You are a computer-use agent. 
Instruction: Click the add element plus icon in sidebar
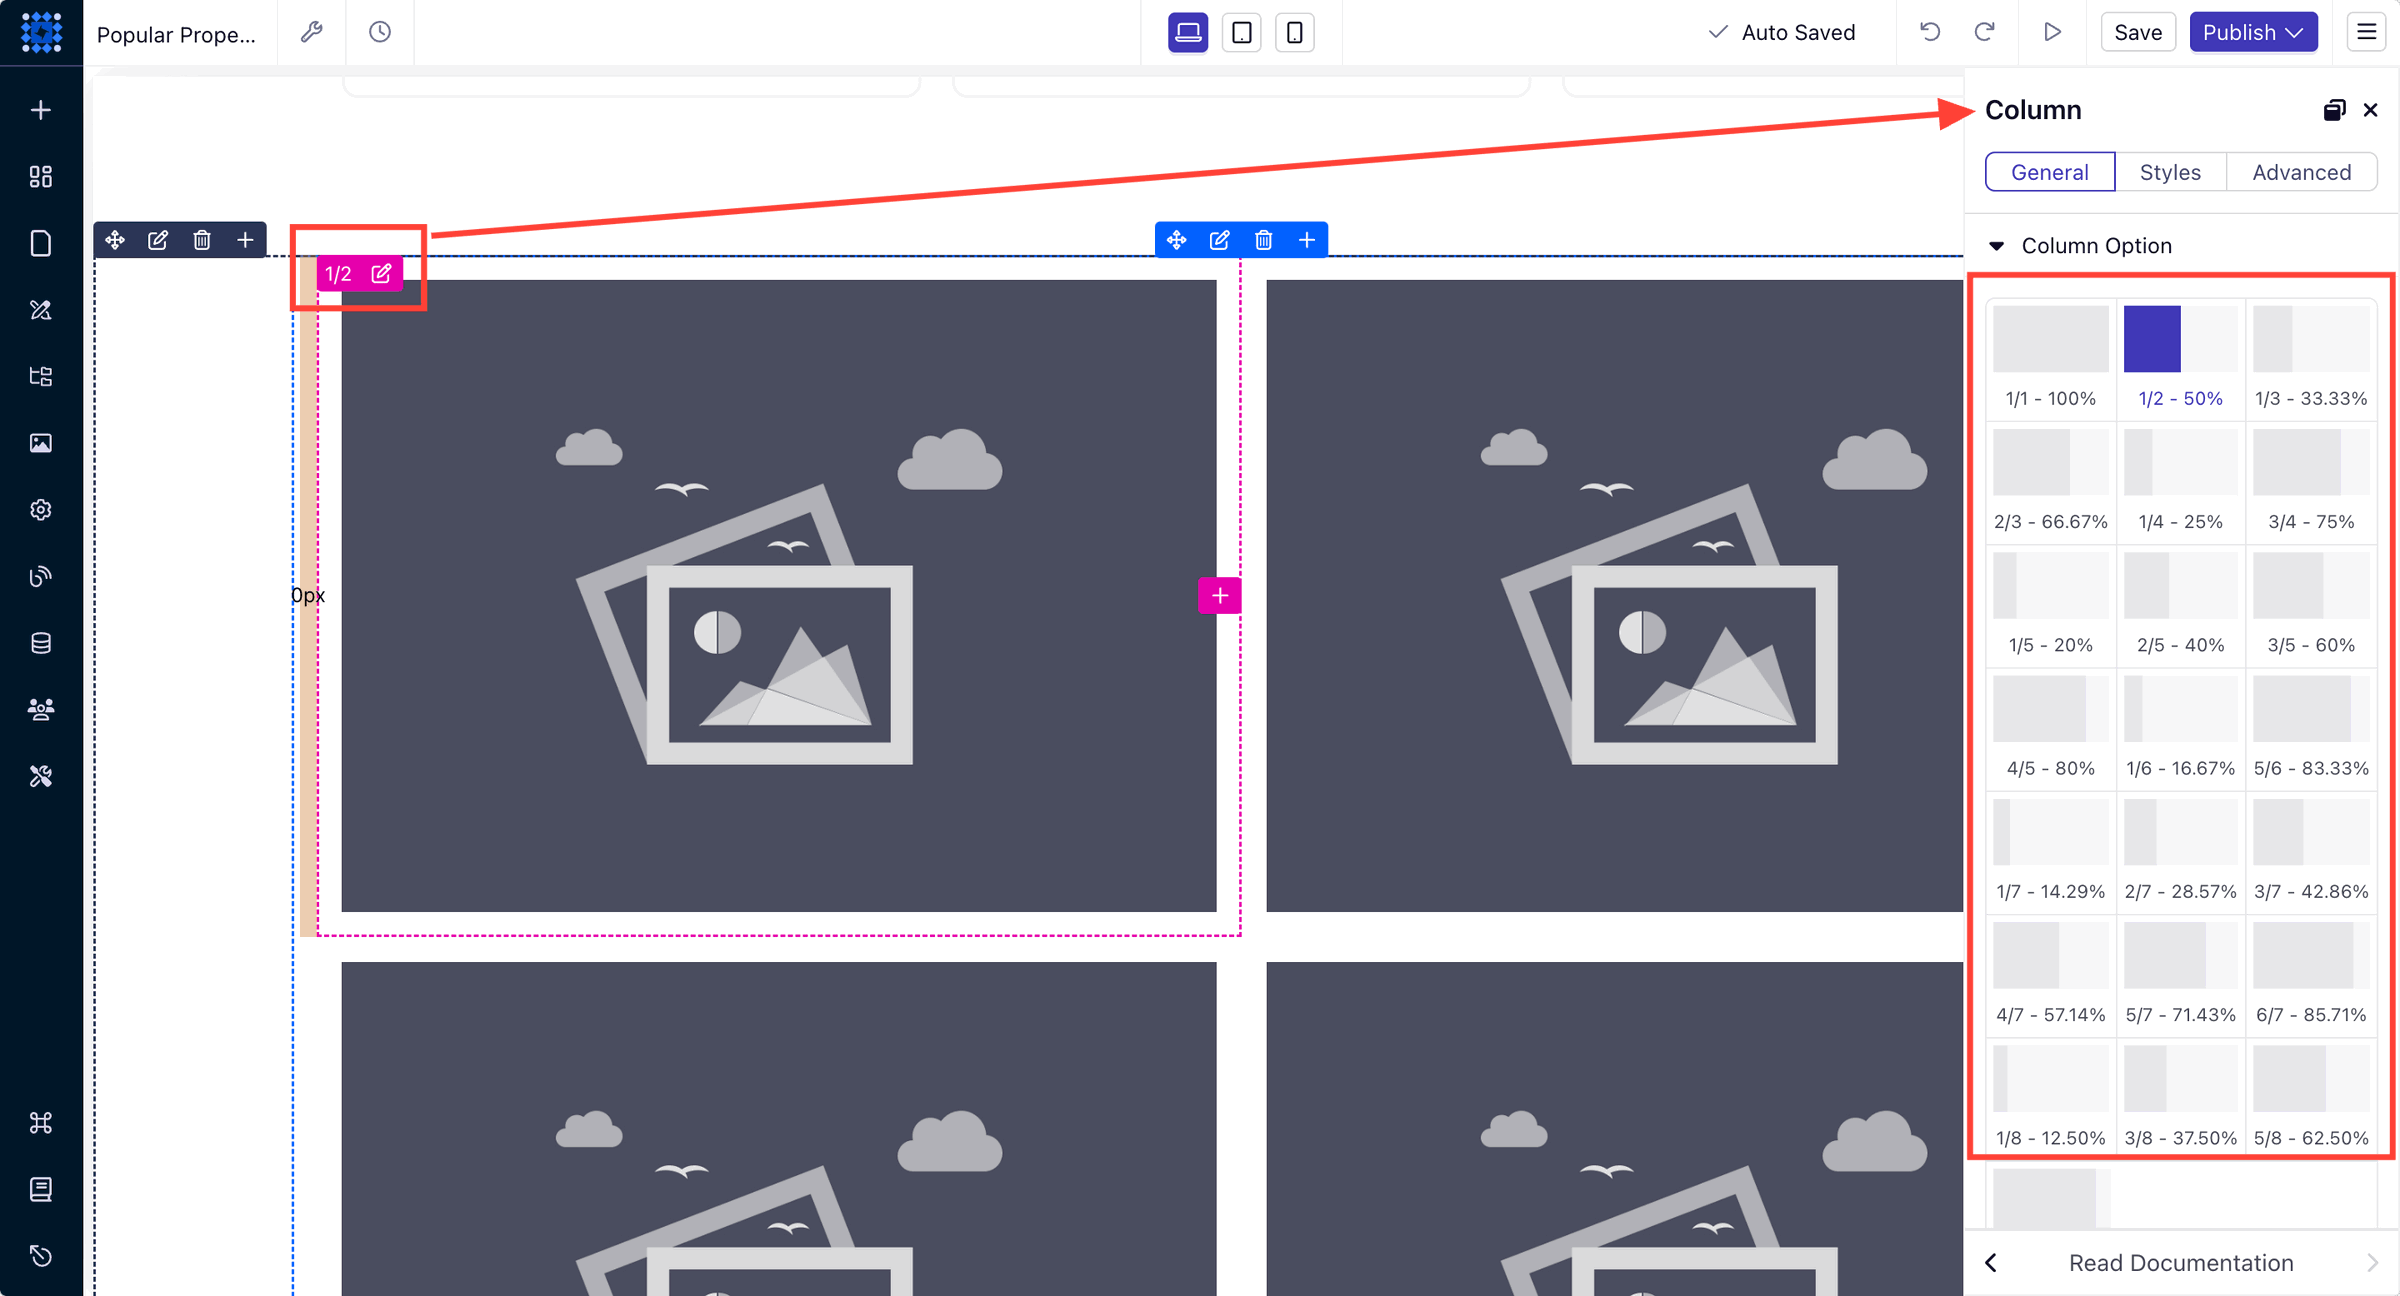pos(41,110)
